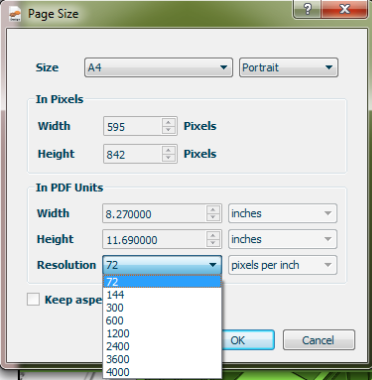Click the Page Size title bar app icon

(15, 15)
